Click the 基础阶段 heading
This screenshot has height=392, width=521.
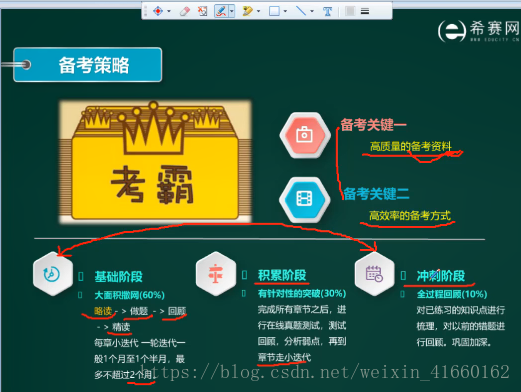[x=118, y=277]
